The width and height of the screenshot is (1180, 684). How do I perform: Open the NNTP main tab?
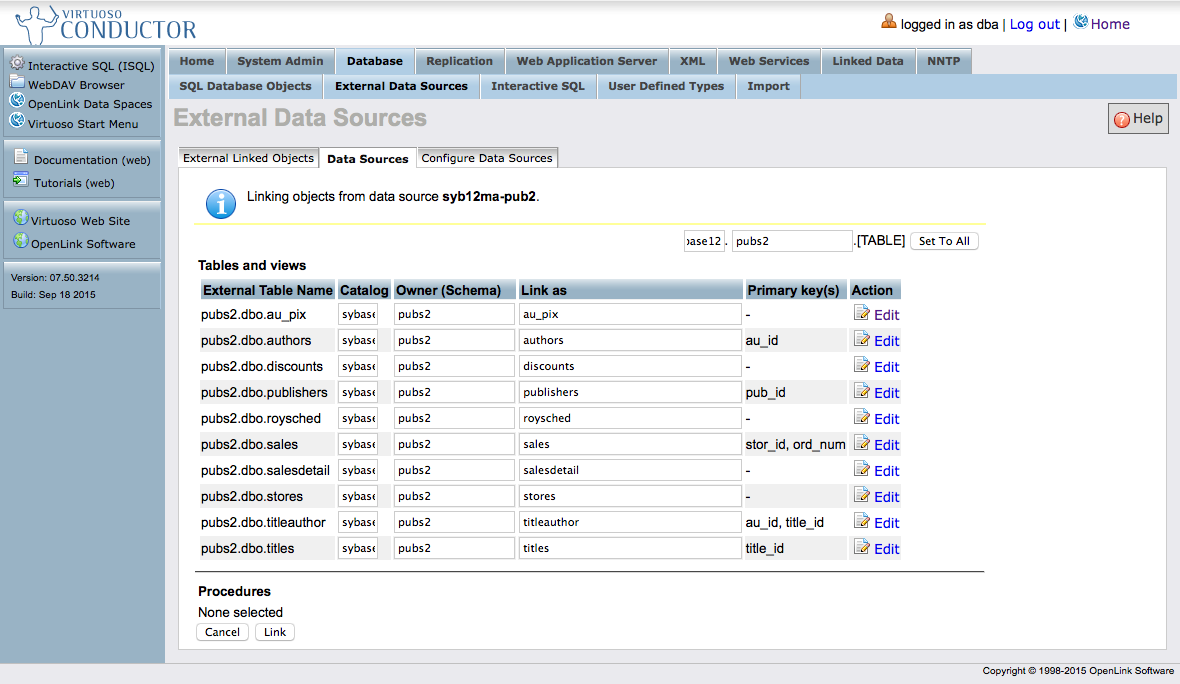tap(944, 61)
